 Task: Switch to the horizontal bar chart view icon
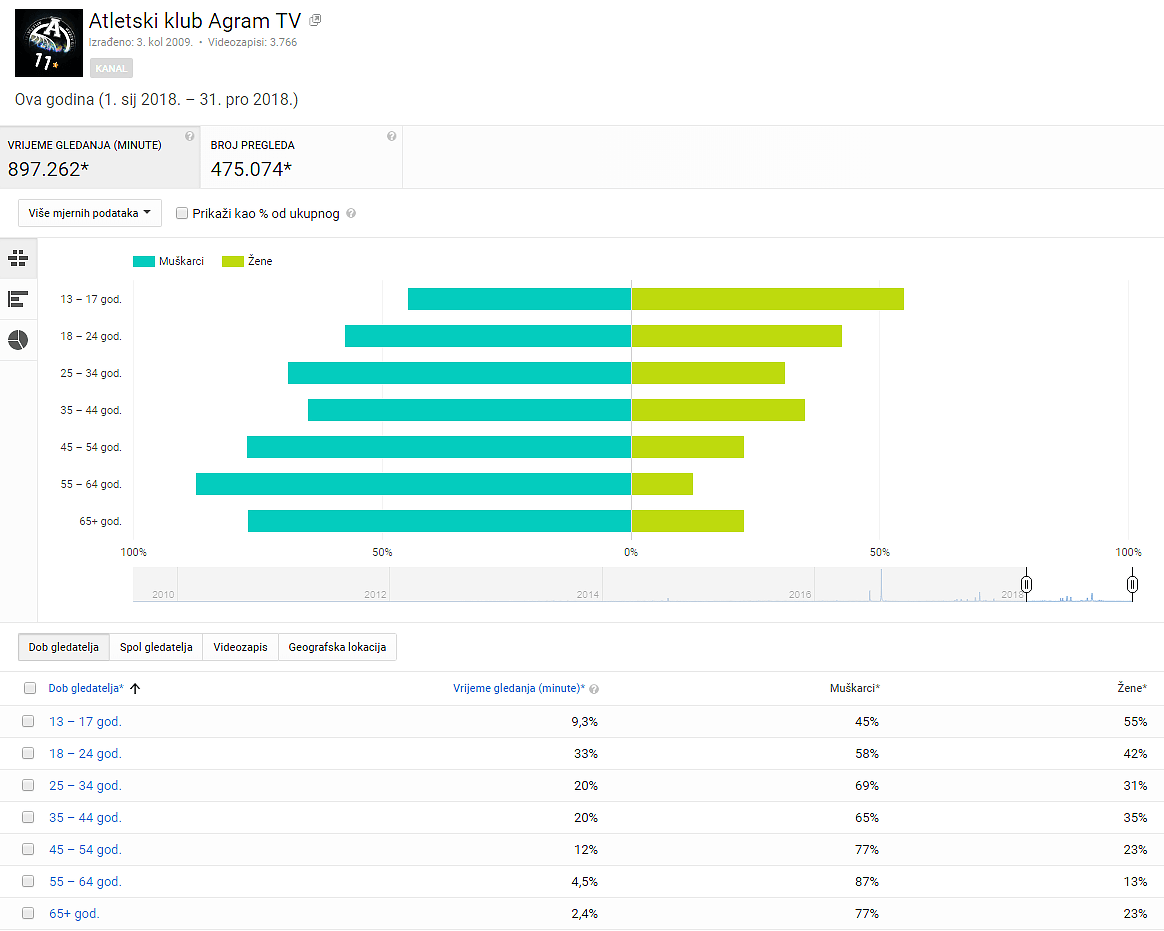[x=18, y=299]
